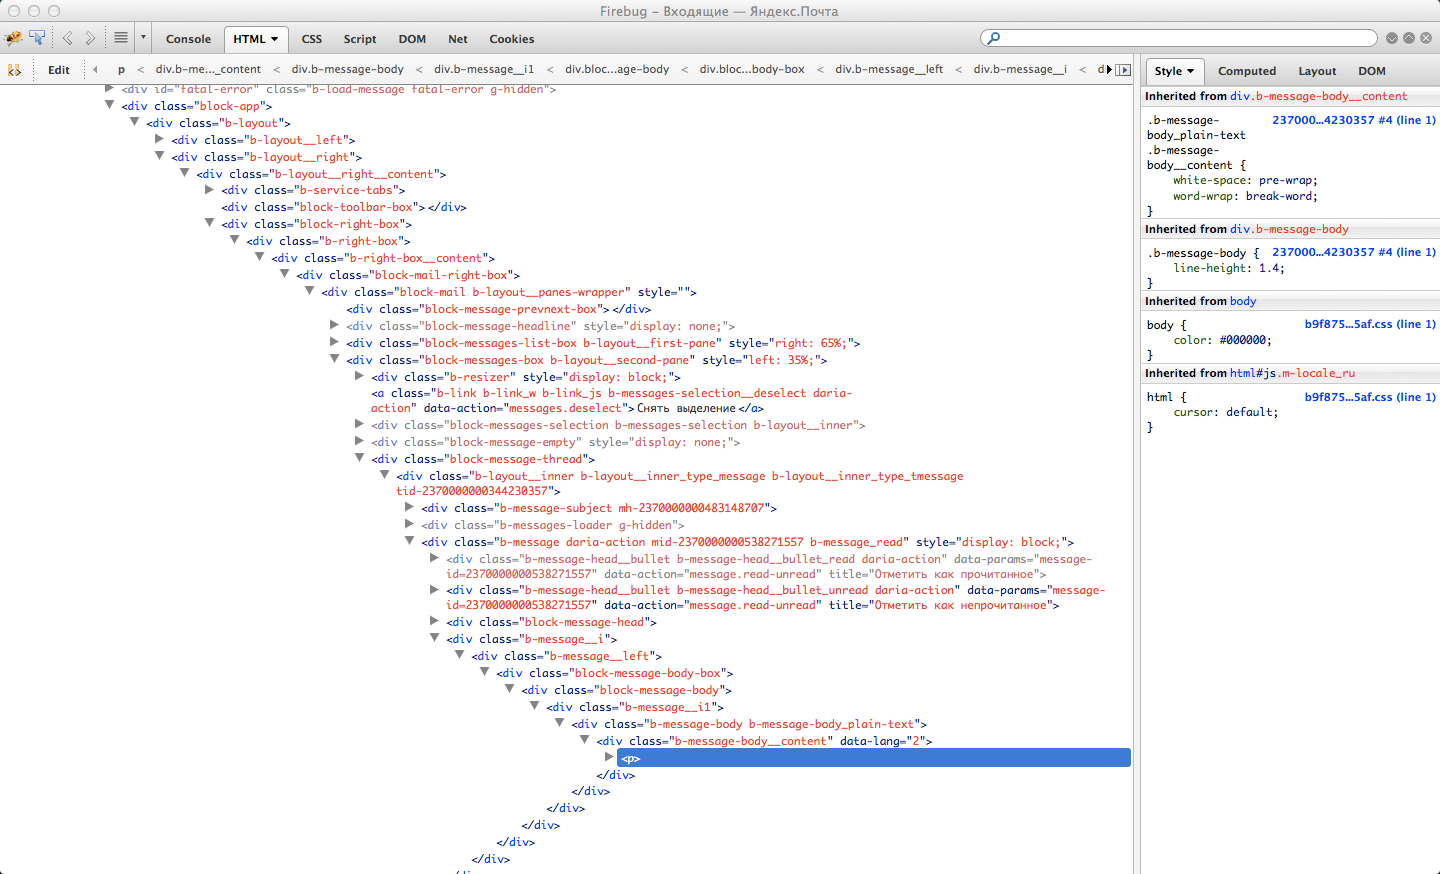Open the 237000...4230357 #4 link for .b-message-body_plain-text
1440x874 pixels.
[x=1354, y=120]
